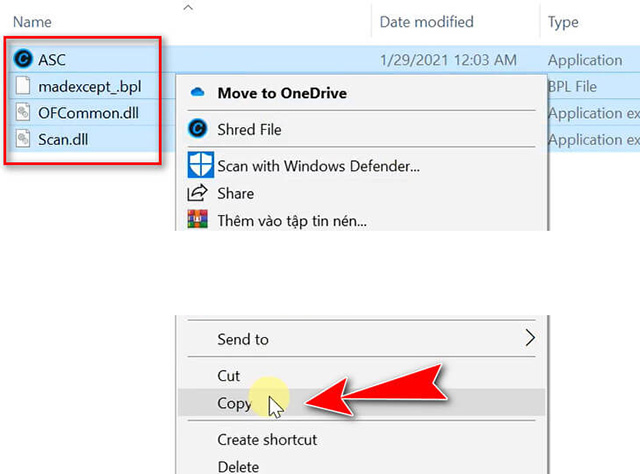The image size is (640, 474).
Task: Click the Application type of ASC
Action: click(x=585, y=60)
